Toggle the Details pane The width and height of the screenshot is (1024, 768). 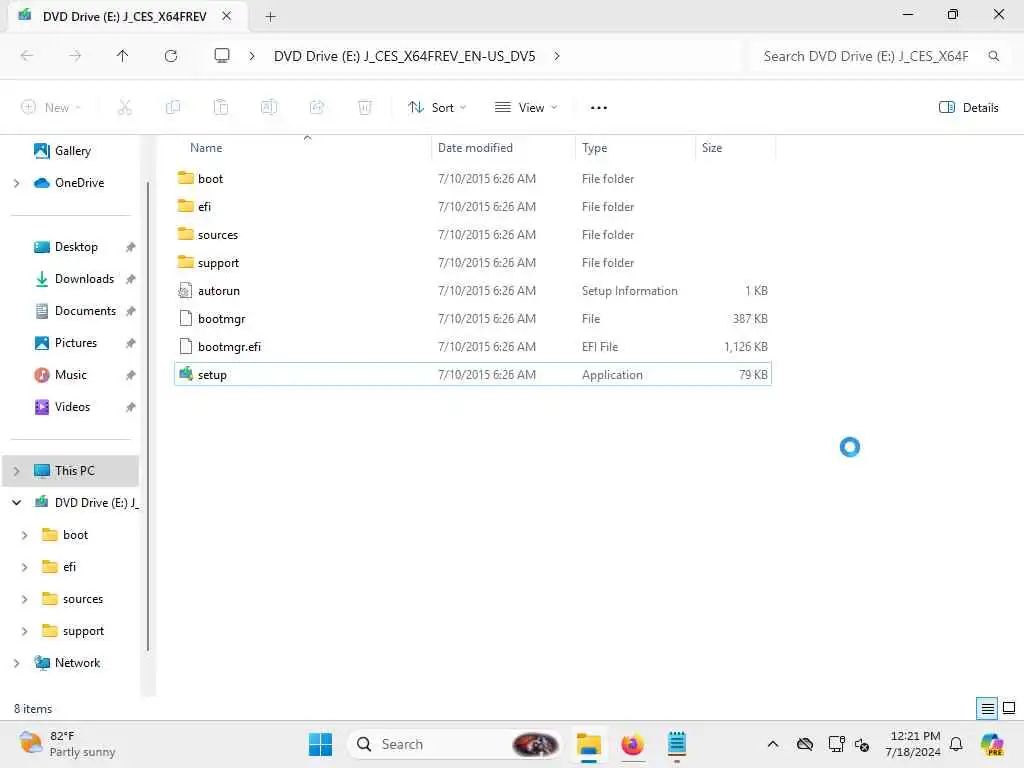[x=968, y=107]
